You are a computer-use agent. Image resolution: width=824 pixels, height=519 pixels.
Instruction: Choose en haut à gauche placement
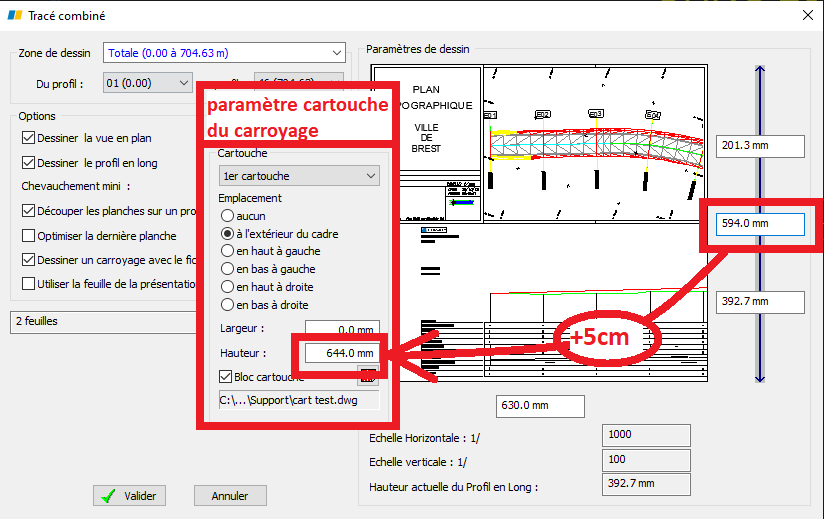[227, 251]
